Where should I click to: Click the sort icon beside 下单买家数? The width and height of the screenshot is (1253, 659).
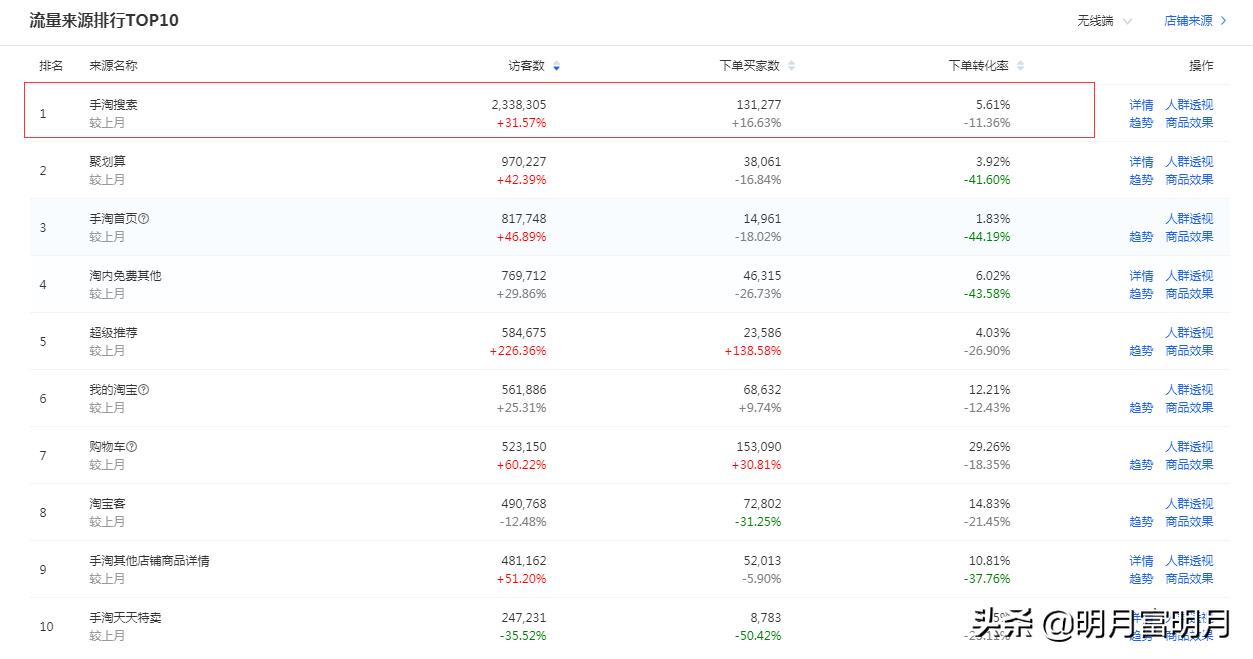[791, 66]
